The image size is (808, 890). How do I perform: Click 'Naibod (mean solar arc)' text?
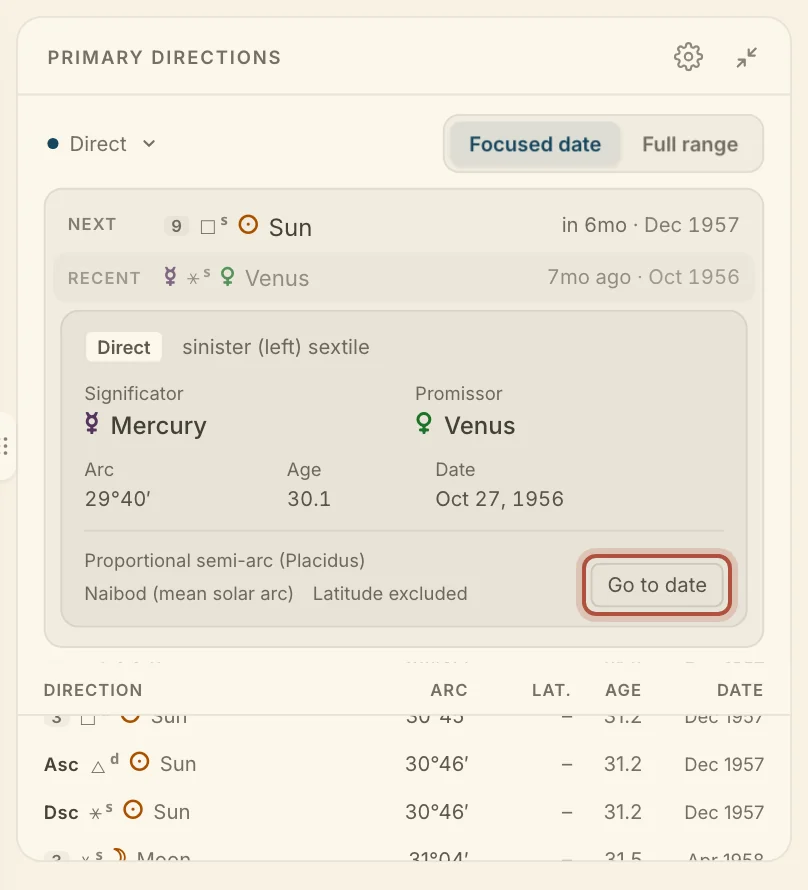[189, 594]
